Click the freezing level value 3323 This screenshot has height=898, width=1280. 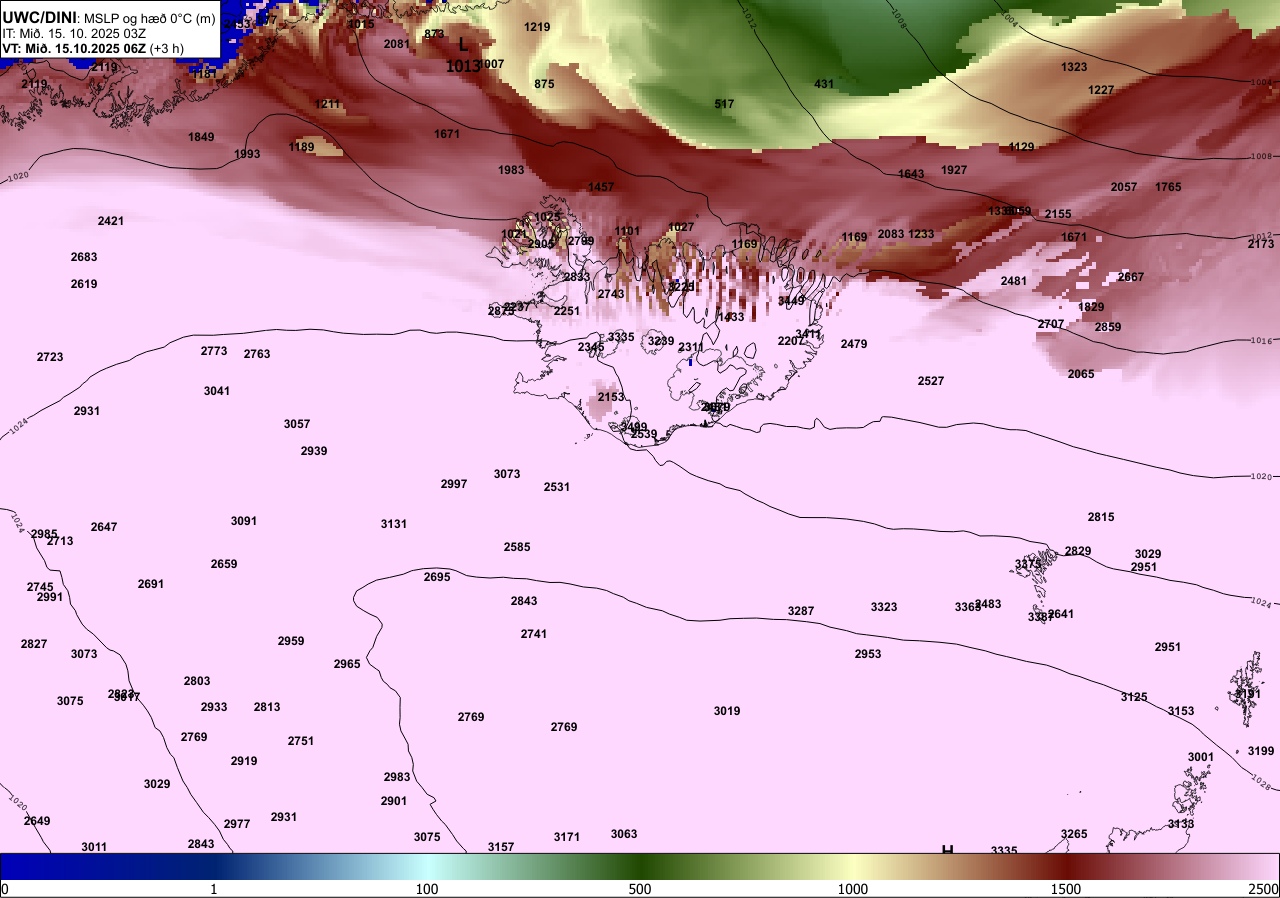[884, 607]
